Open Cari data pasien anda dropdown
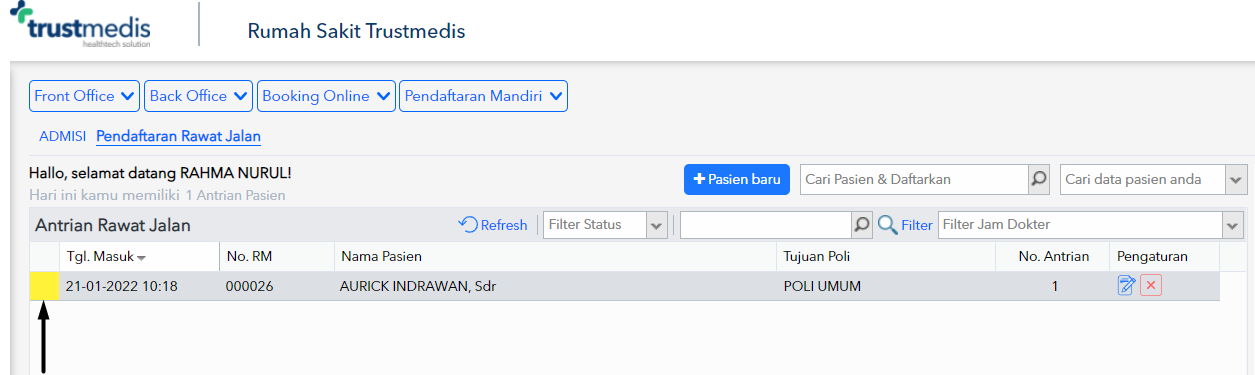The width and height of the screenshot is (1255, 375). tap(1153, 179)
